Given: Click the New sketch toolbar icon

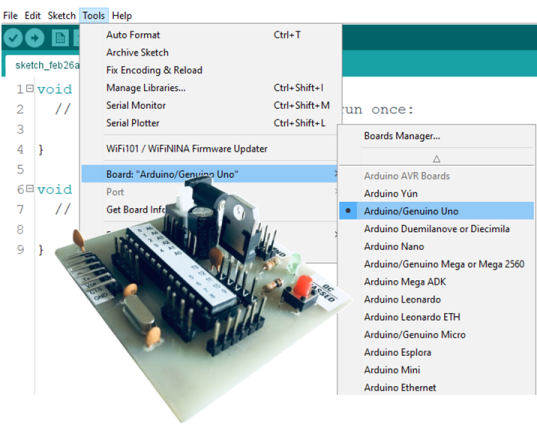Looking at the screenshot, I should pos(60,37).
